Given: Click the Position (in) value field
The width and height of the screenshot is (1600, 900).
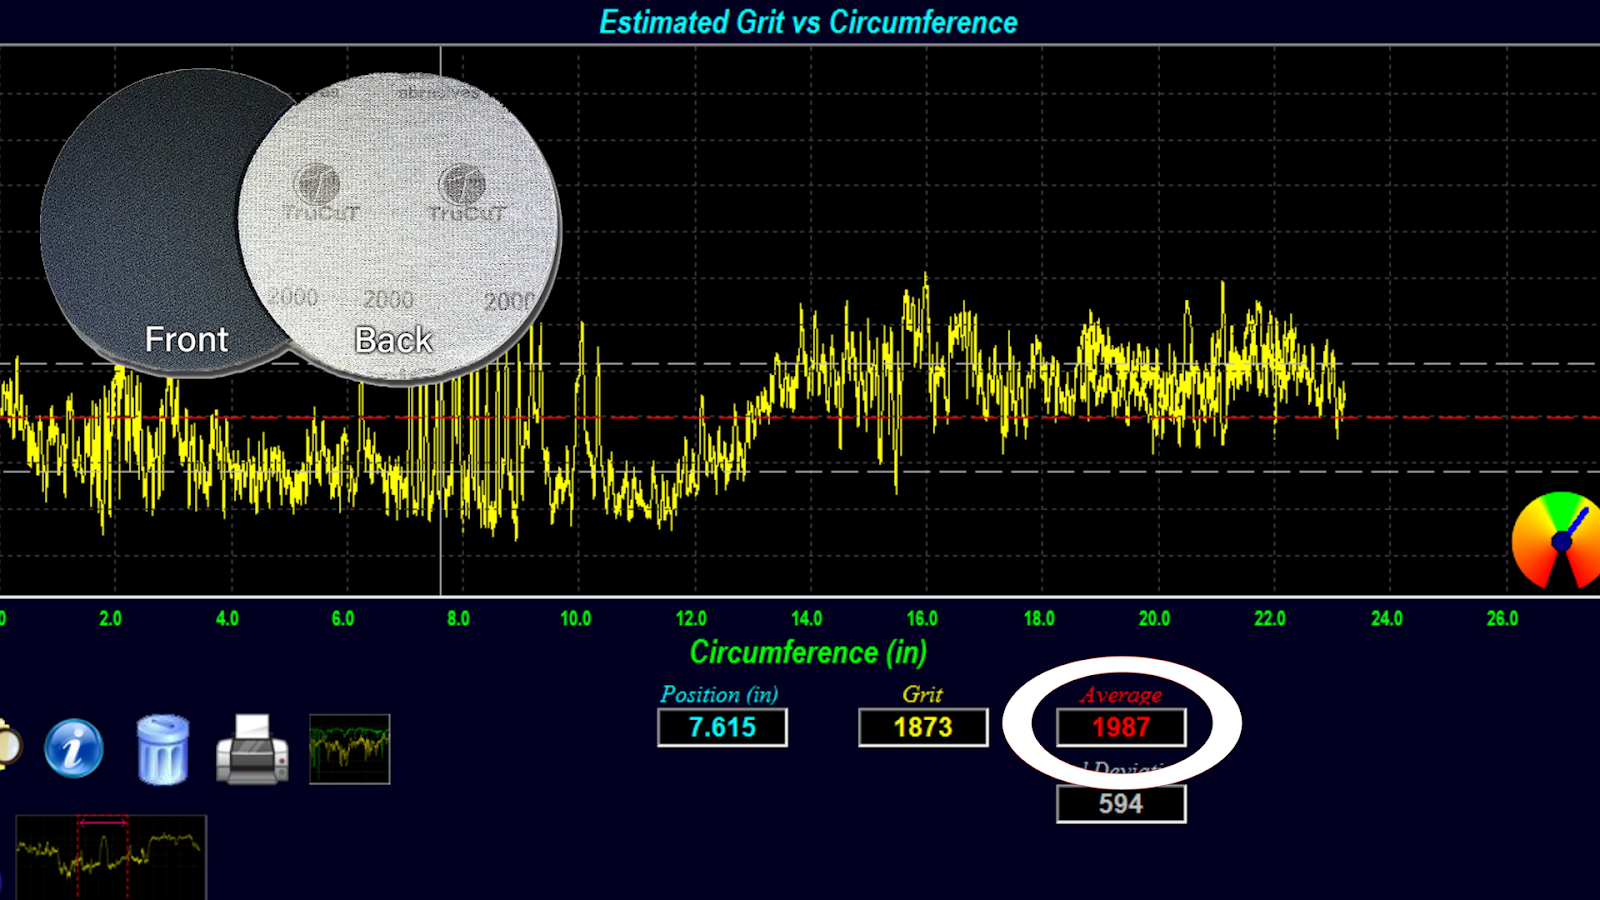Looking at the screenshot, I should click(x=722, y=727).
